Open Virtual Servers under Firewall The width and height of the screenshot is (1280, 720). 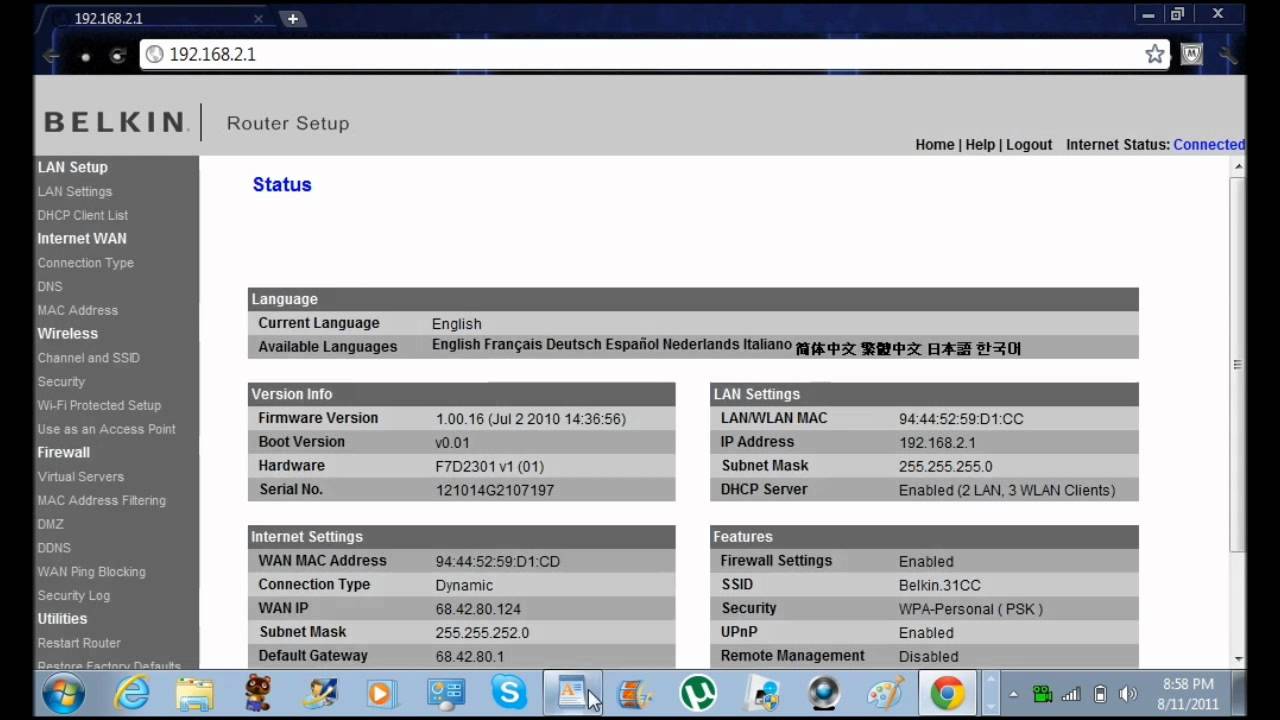tap(81, 477)
